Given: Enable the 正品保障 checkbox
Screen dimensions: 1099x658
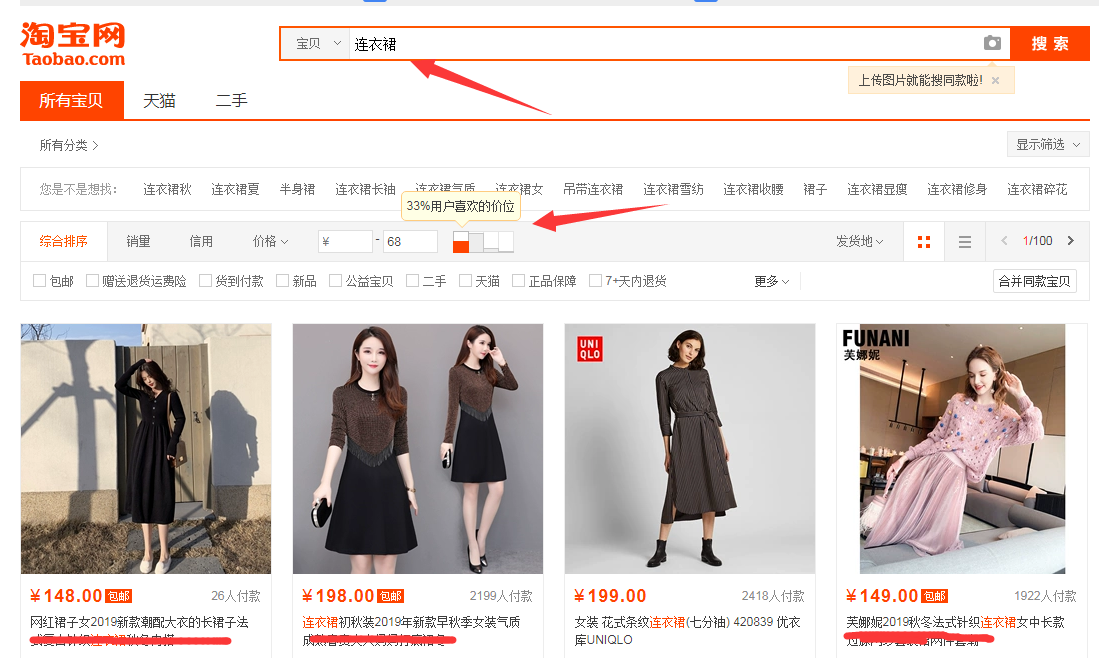Looking at the screenshot, I should coord(518,281).
